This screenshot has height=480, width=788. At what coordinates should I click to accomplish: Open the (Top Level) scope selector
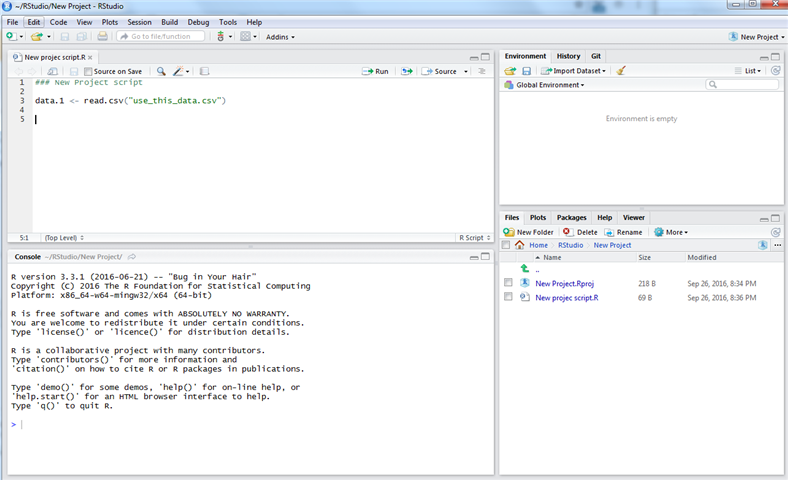point(64,238)
